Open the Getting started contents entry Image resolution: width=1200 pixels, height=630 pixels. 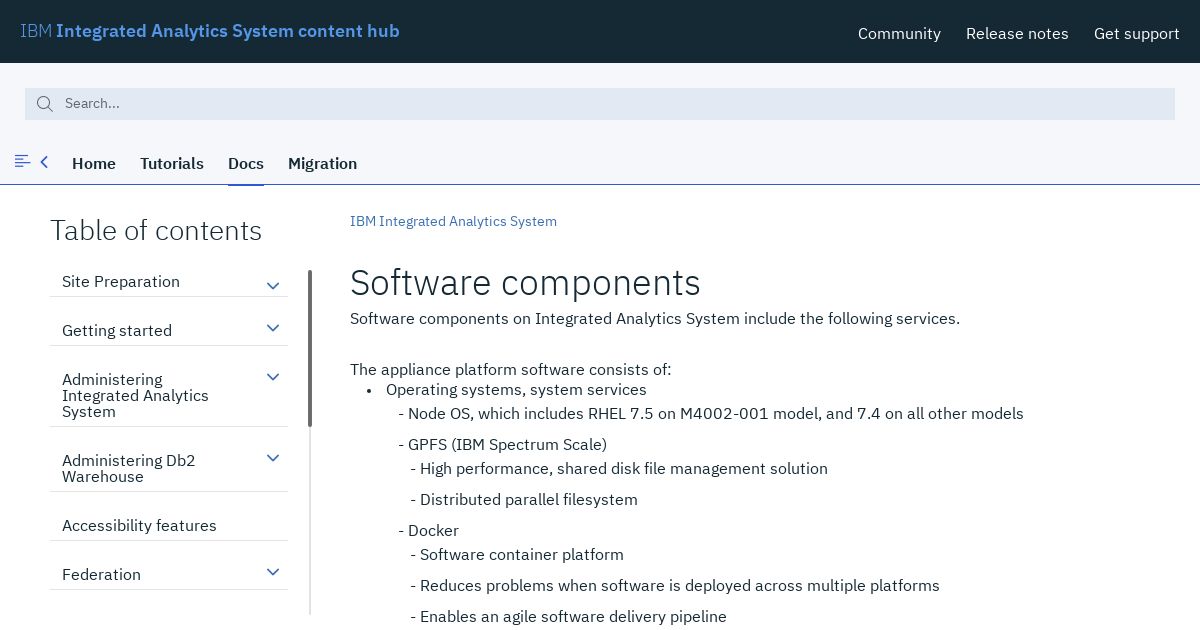(117, 331)
